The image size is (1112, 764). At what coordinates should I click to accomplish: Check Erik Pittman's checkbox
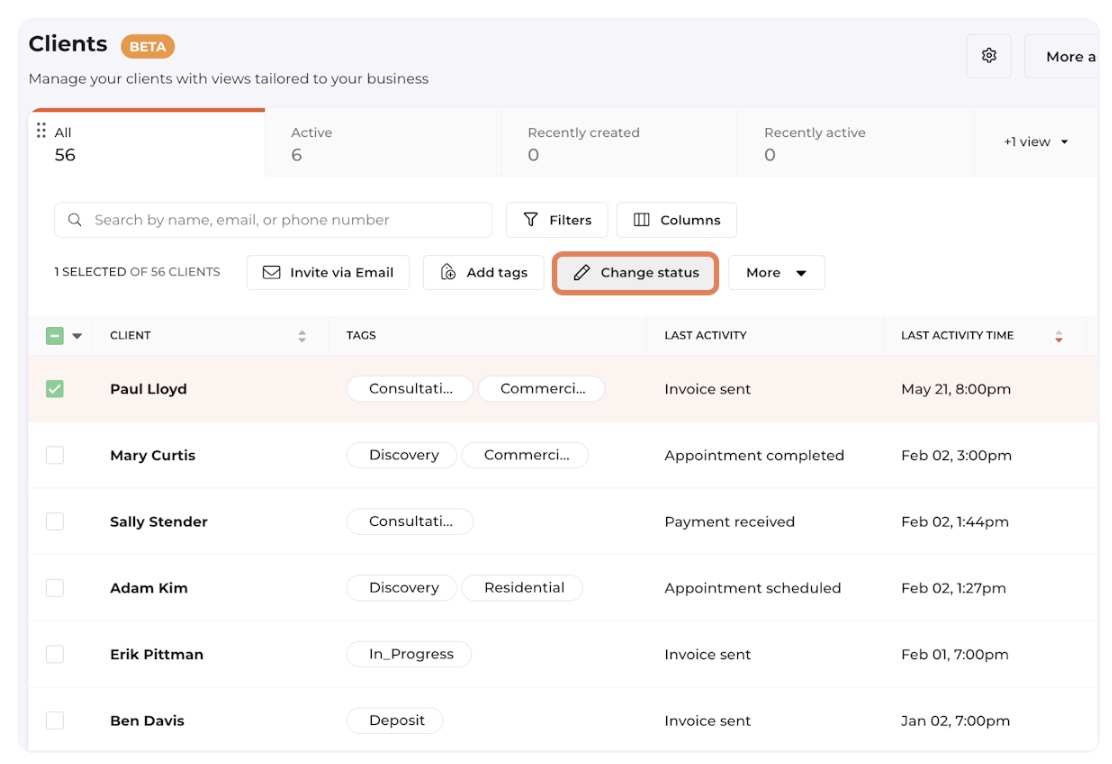[x=55, y=654]
